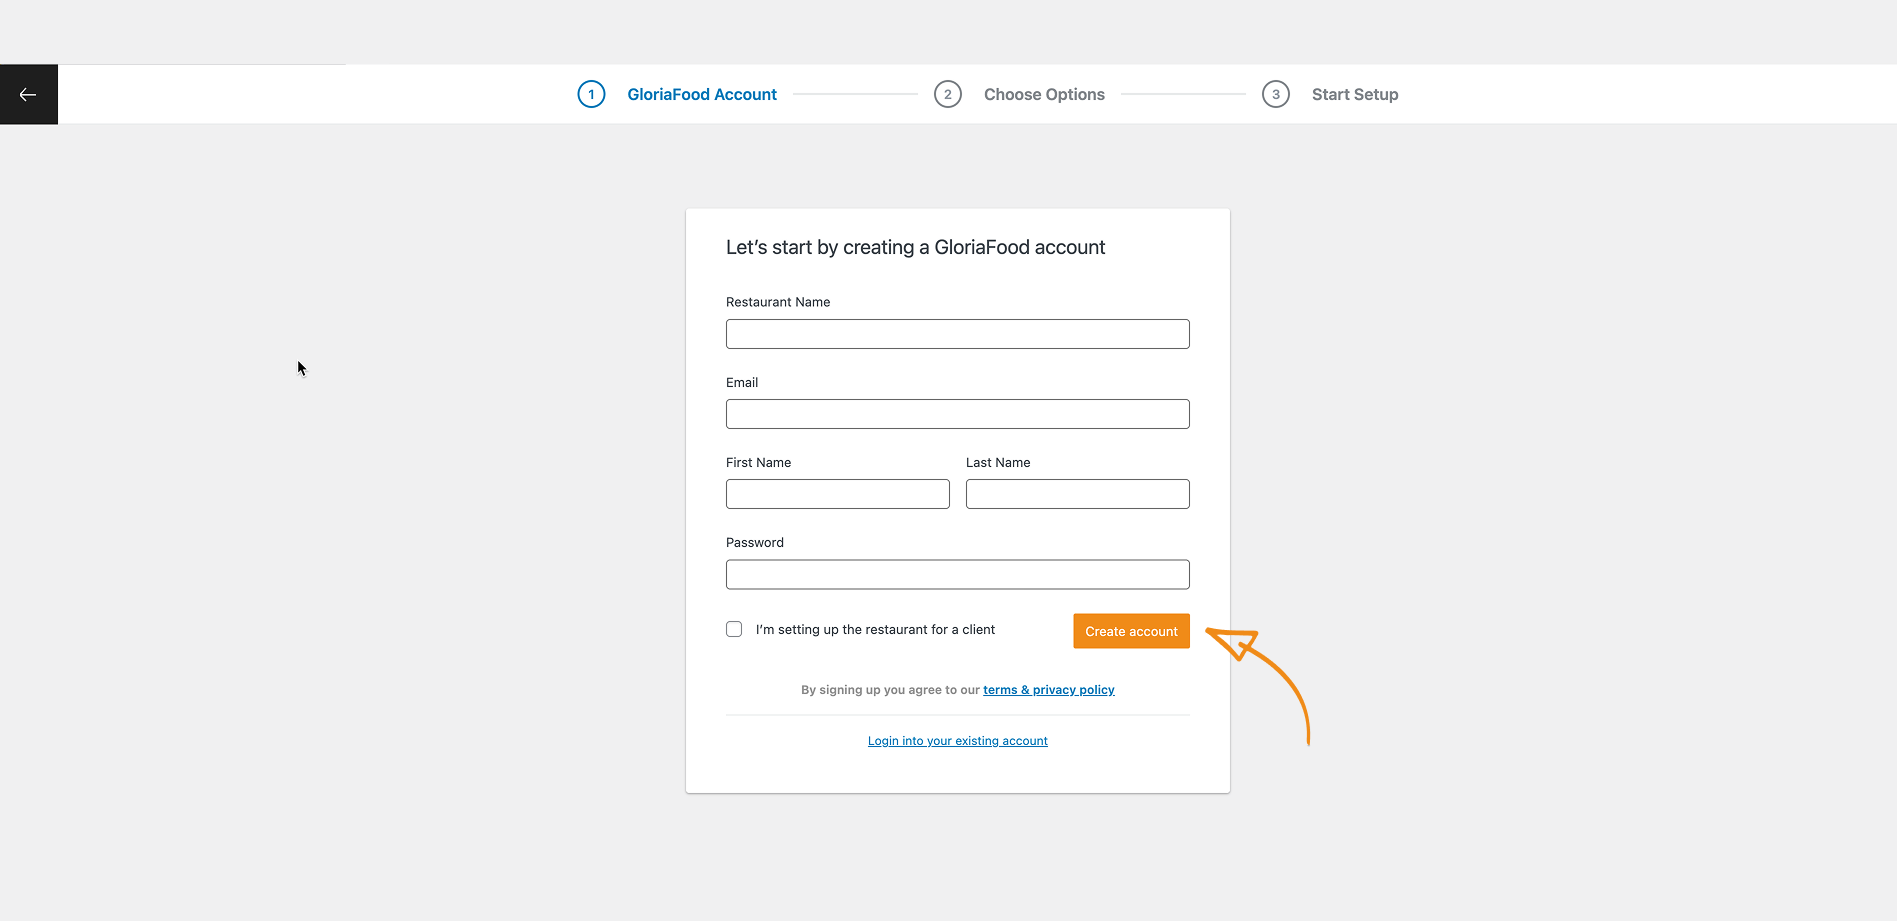Click Login into your existing account link

(957, 741)
